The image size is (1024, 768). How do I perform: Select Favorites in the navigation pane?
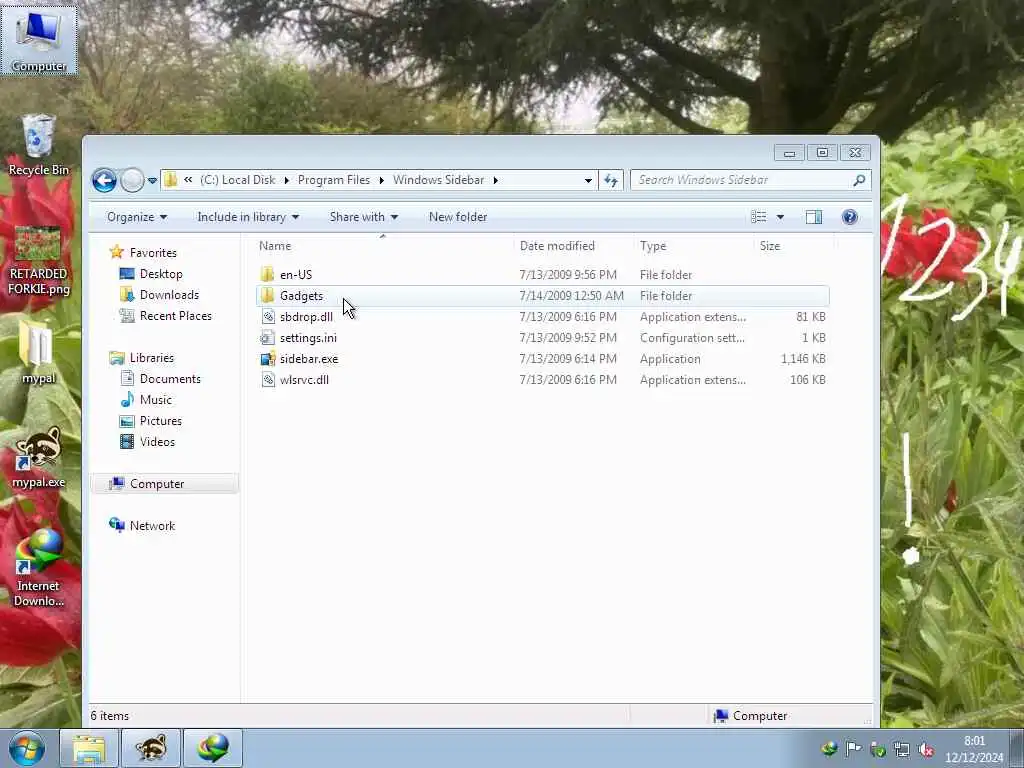(x=153, y=253)
